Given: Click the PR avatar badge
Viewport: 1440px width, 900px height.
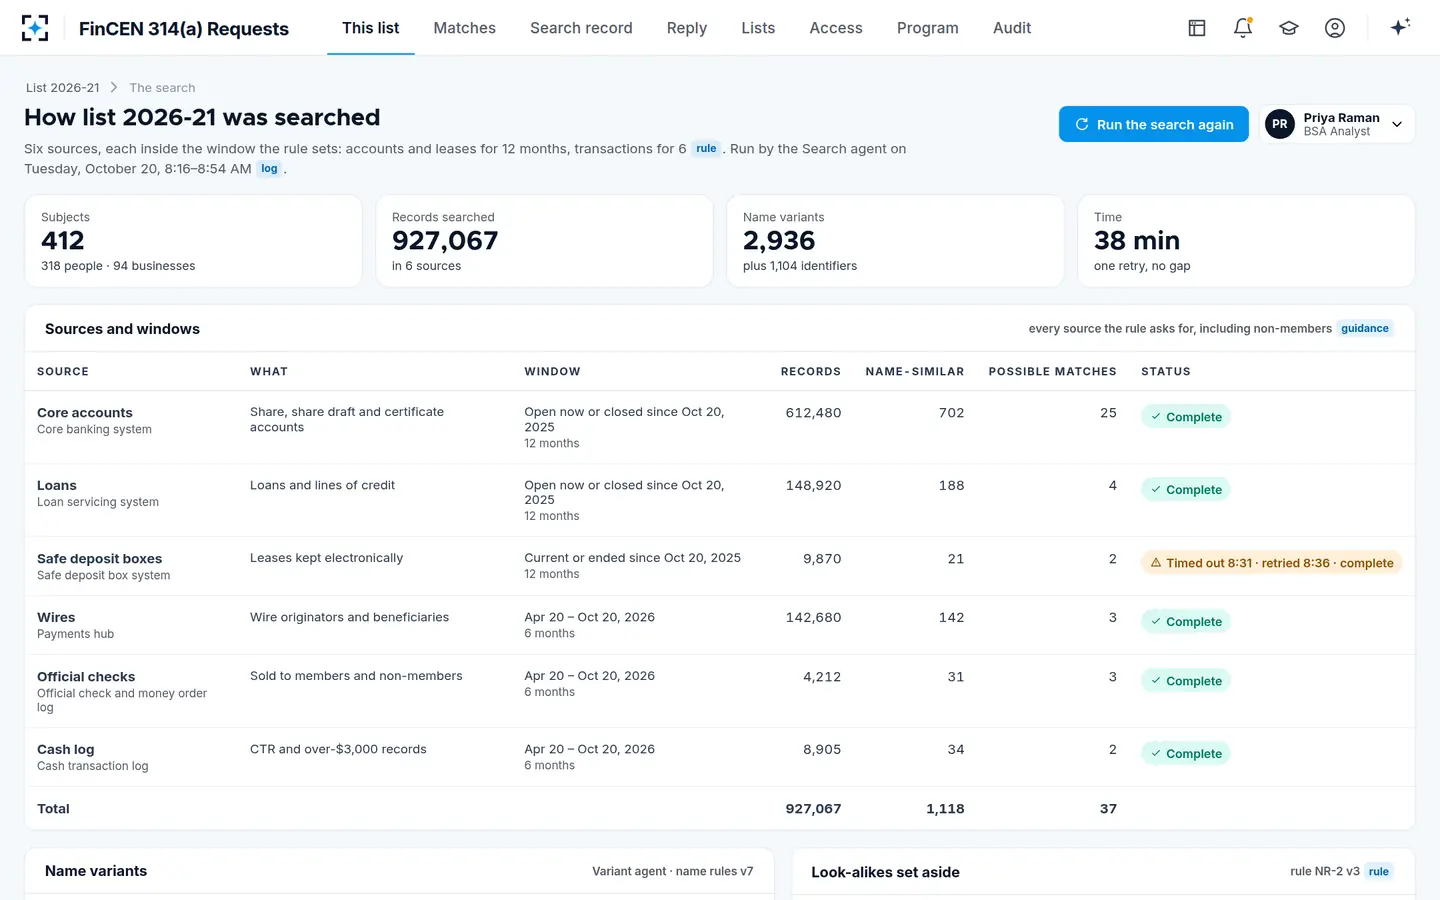Looking at the screenshot, I should click(x=1280, y=124).
